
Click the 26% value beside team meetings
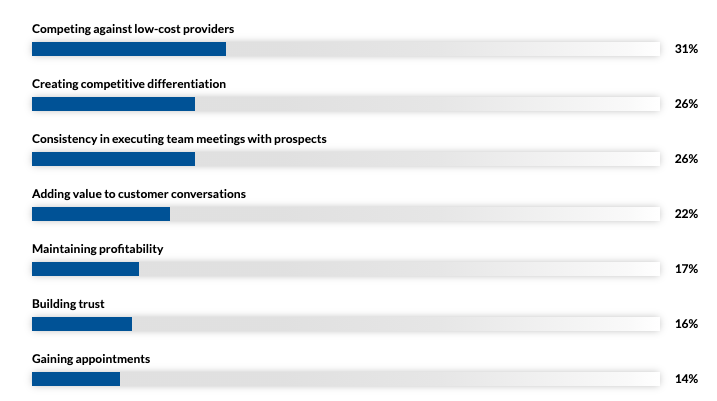[x=686, y=159]
